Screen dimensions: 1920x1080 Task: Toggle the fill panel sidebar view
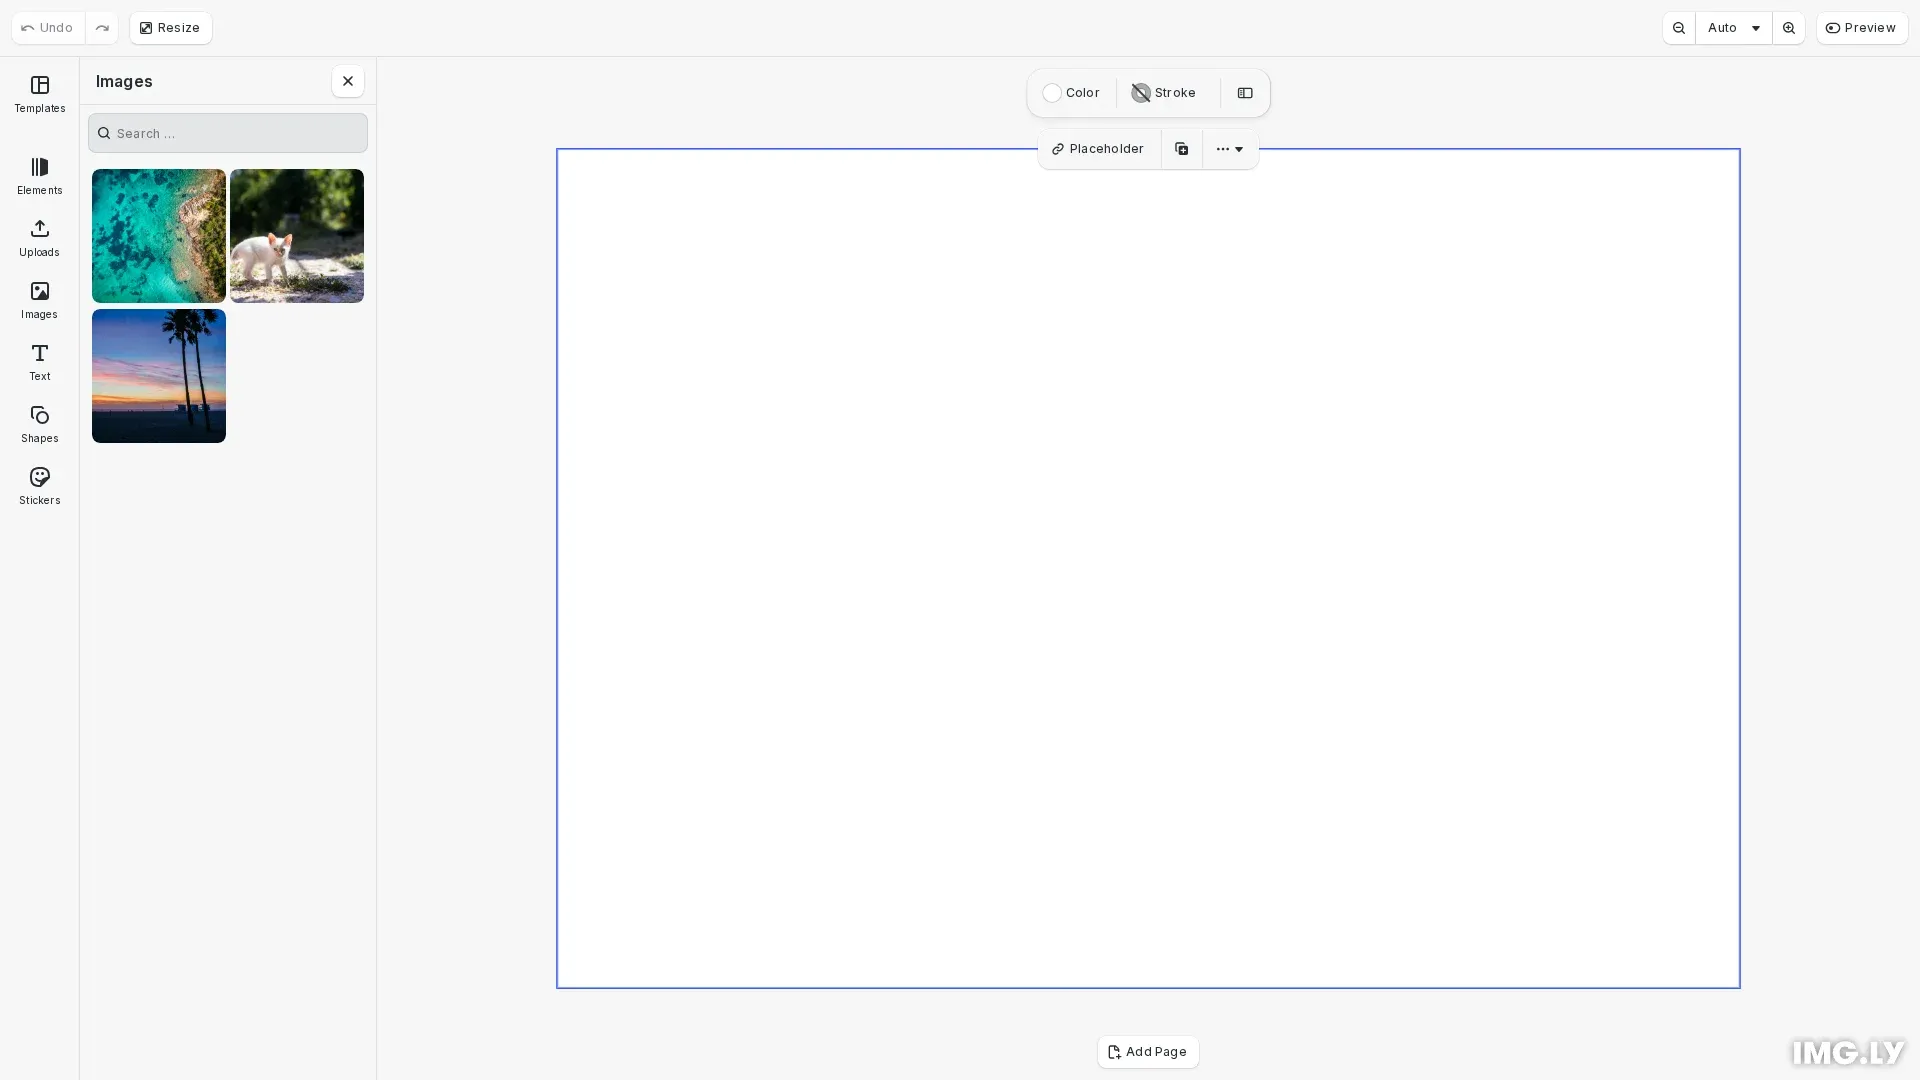[x=1244, y=92]
